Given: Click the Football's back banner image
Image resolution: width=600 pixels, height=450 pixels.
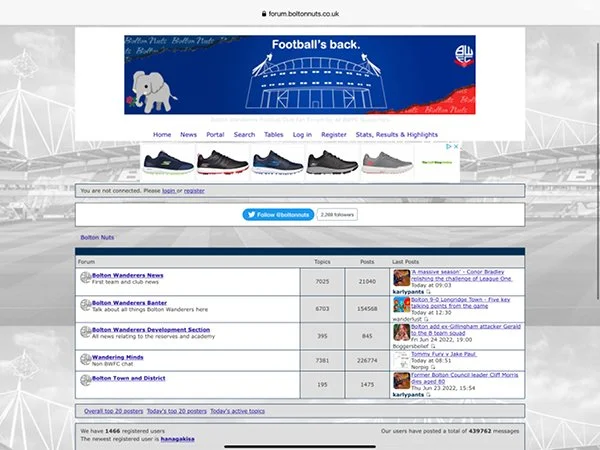Looking at the screenshot, I should tap(300, 75).
